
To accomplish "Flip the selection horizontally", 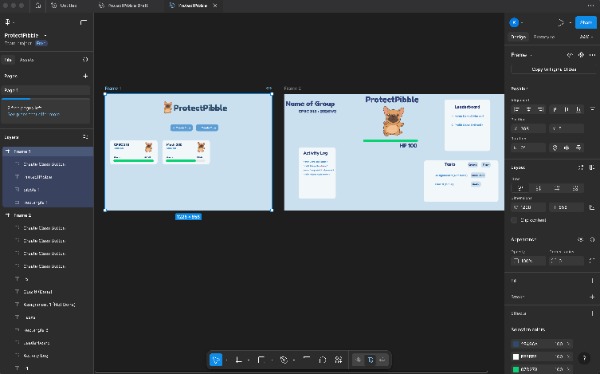I will point(566,147).
